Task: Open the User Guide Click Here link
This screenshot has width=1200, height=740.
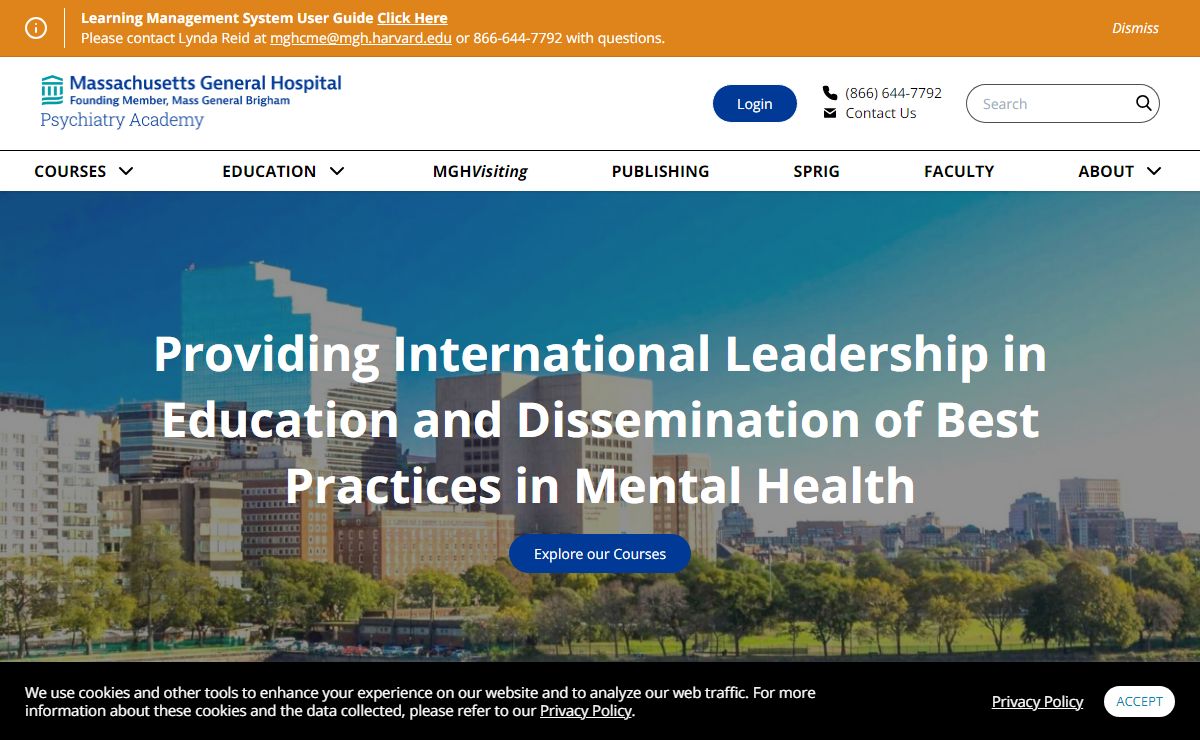Action: tap(412, 18)
